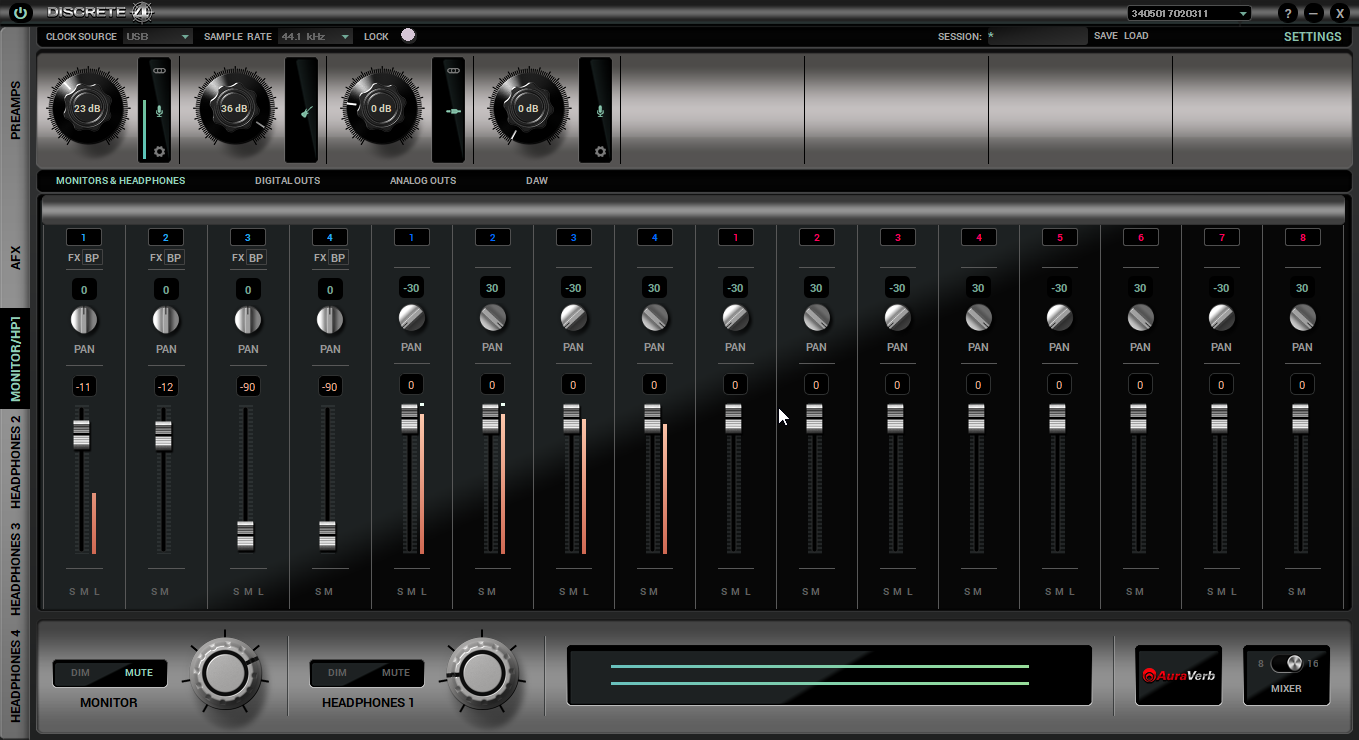
Task: Click the -11 fader value box
Action: coord(84,387)
